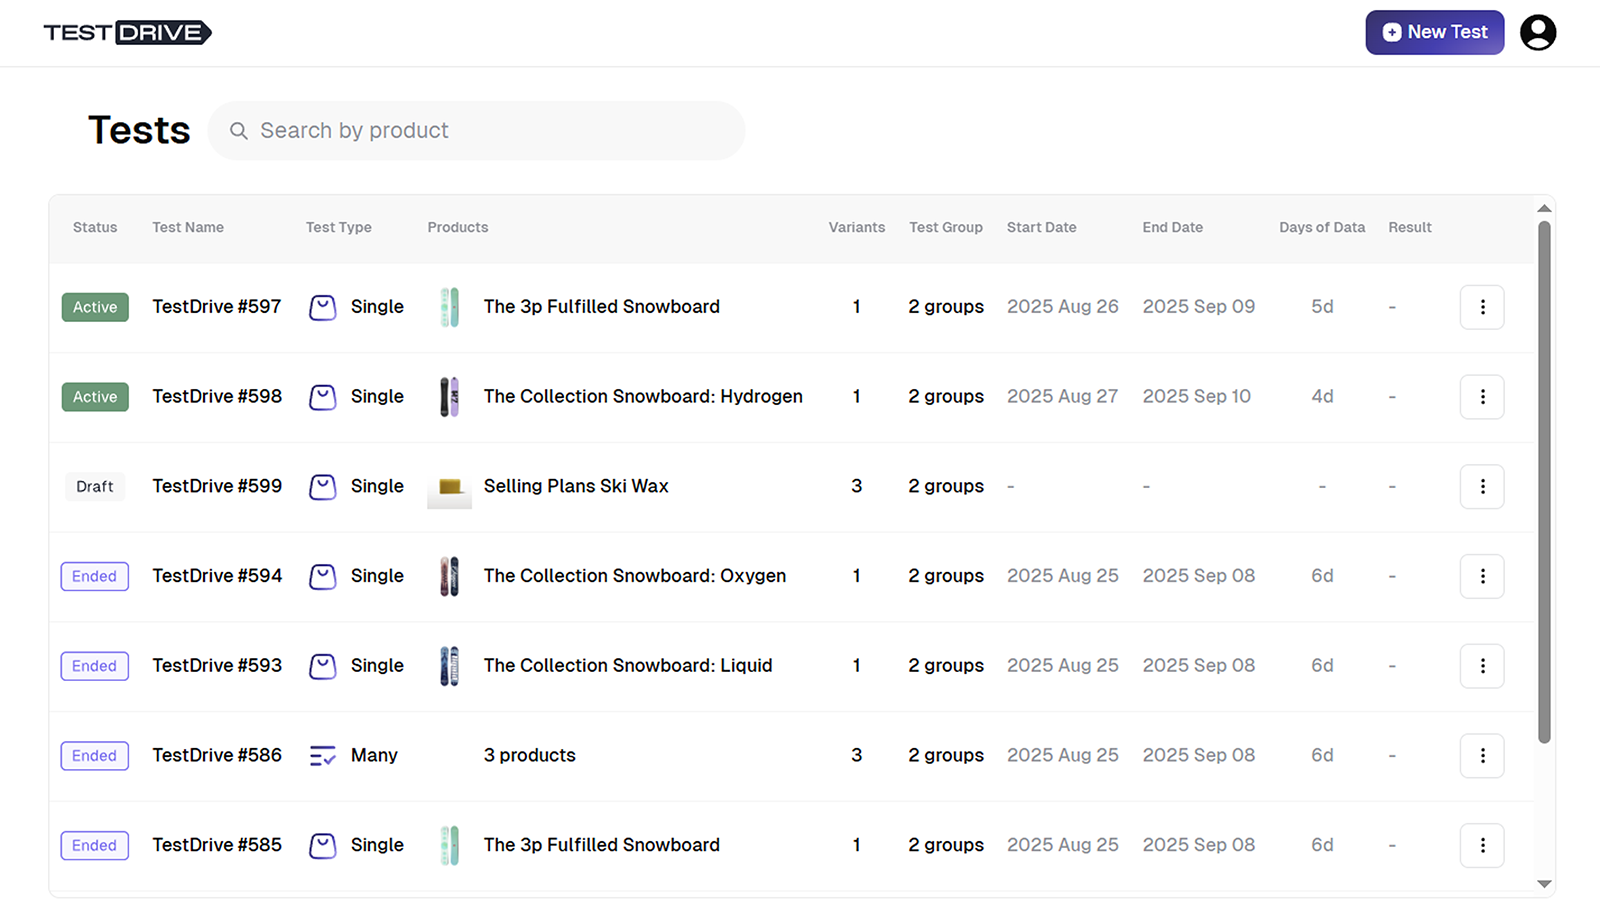Click Selling Plans Ski Wax product name
Image resolution: width=1600 pixels, height=900 pixels.
tap(576, 486)
